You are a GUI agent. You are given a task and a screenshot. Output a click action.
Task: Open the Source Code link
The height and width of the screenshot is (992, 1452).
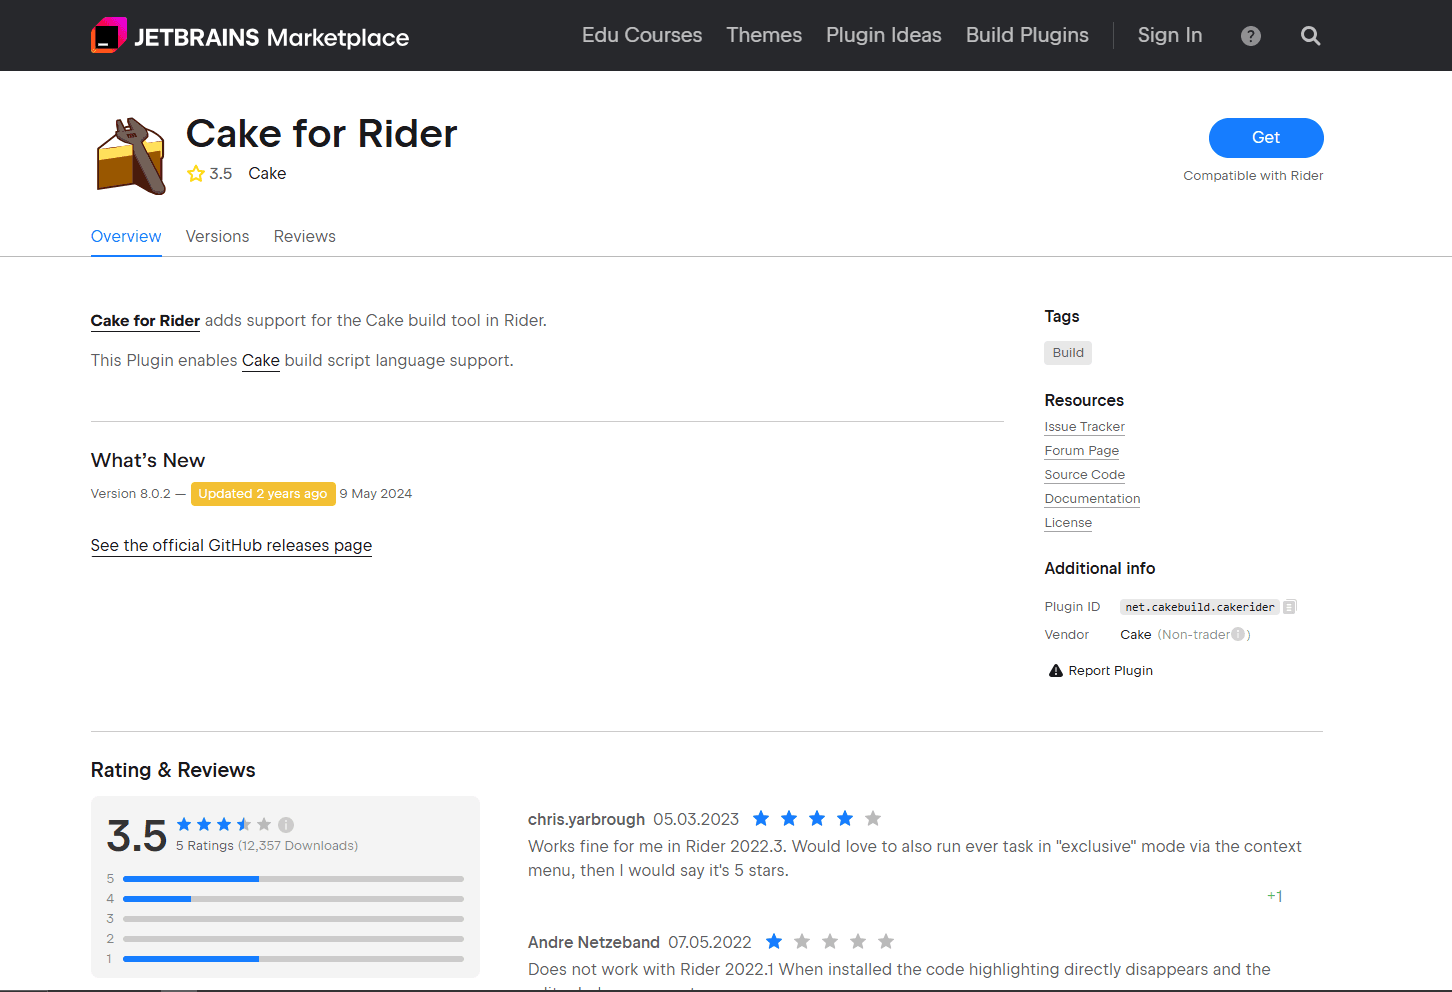[1084, 474]
